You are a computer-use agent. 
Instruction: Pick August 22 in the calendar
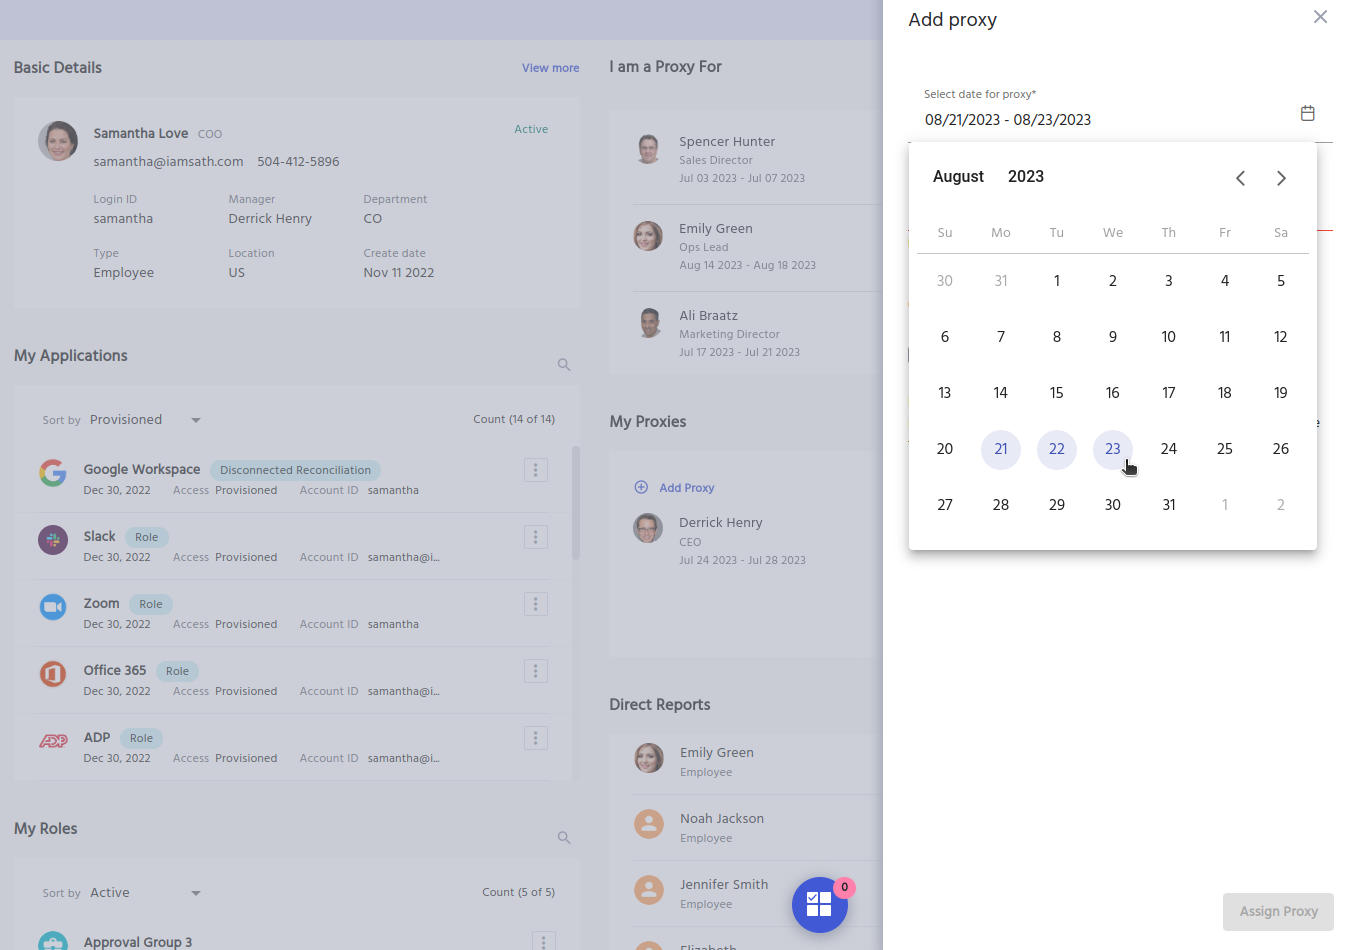point(1057,449)
